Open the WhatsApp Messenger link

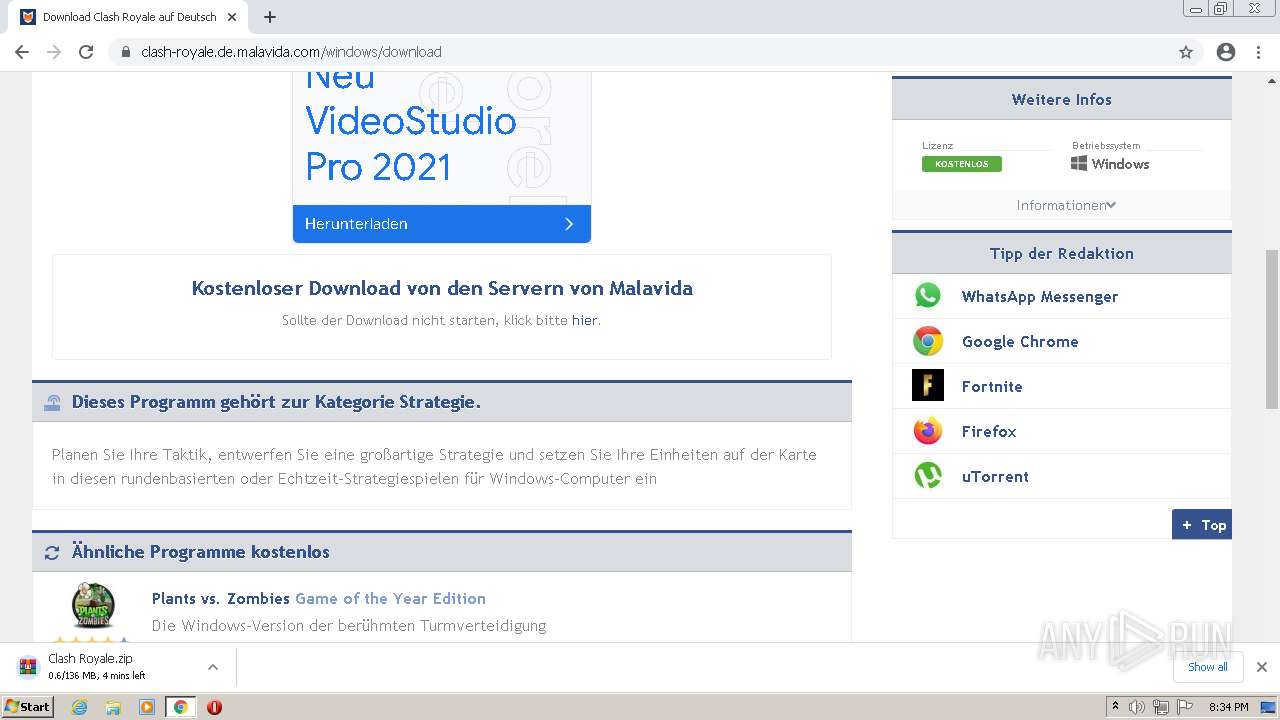1040,296
